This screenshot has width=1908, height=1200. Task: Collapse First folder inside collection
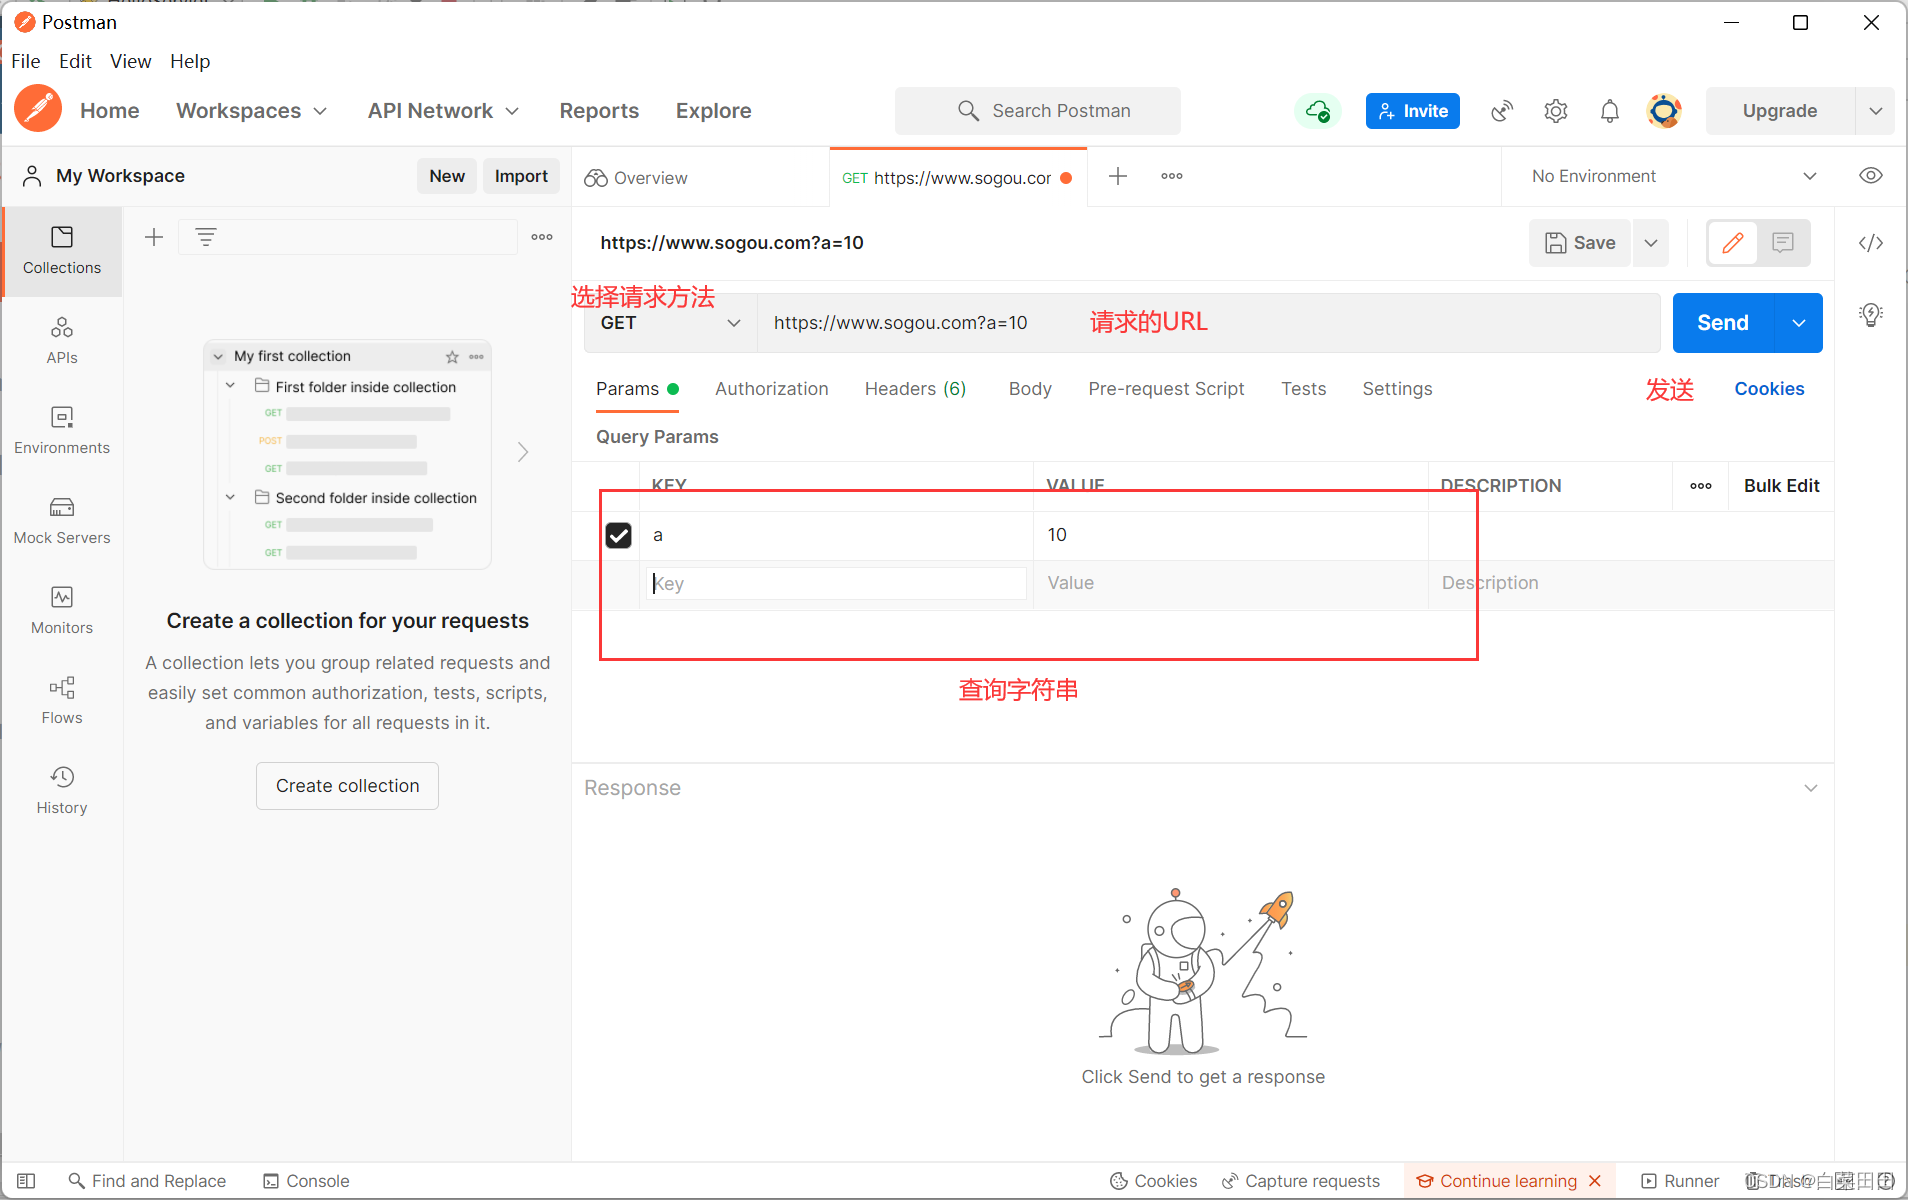(x=231, y=386)
